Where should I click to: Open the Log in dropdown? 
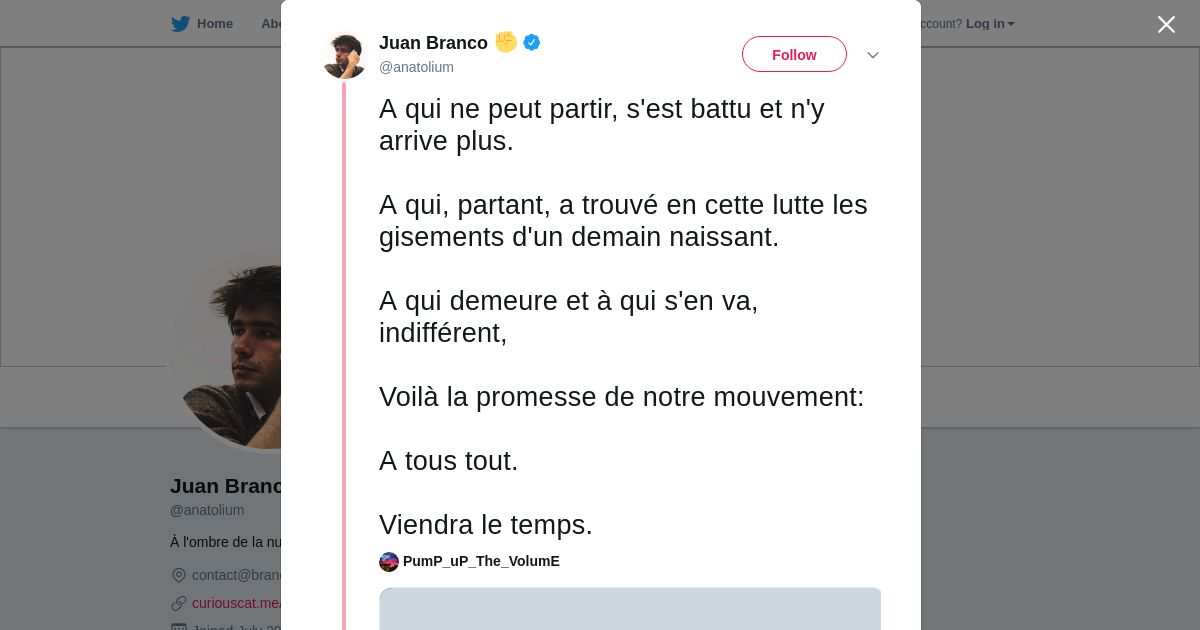coord(990,24)
